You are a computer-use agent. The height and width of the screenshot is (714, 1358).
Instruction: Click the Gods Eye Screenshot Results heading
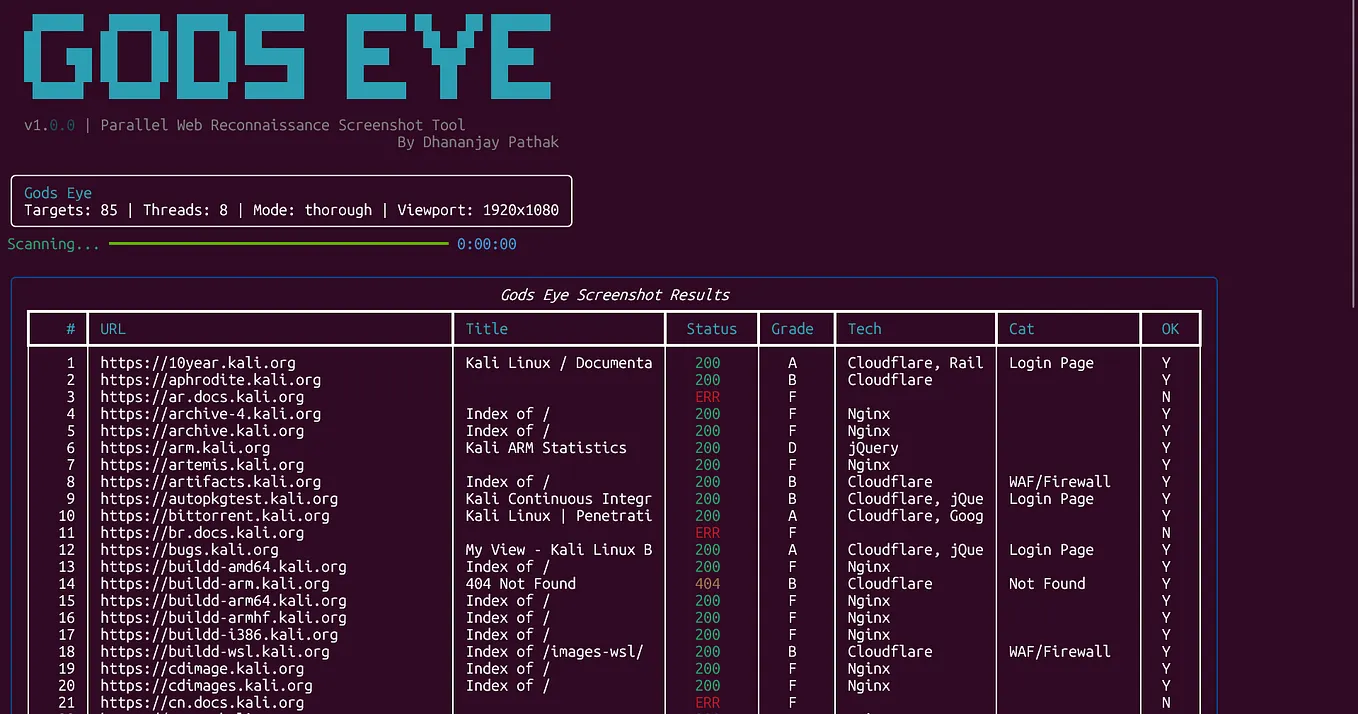click(x=615, y=295)
